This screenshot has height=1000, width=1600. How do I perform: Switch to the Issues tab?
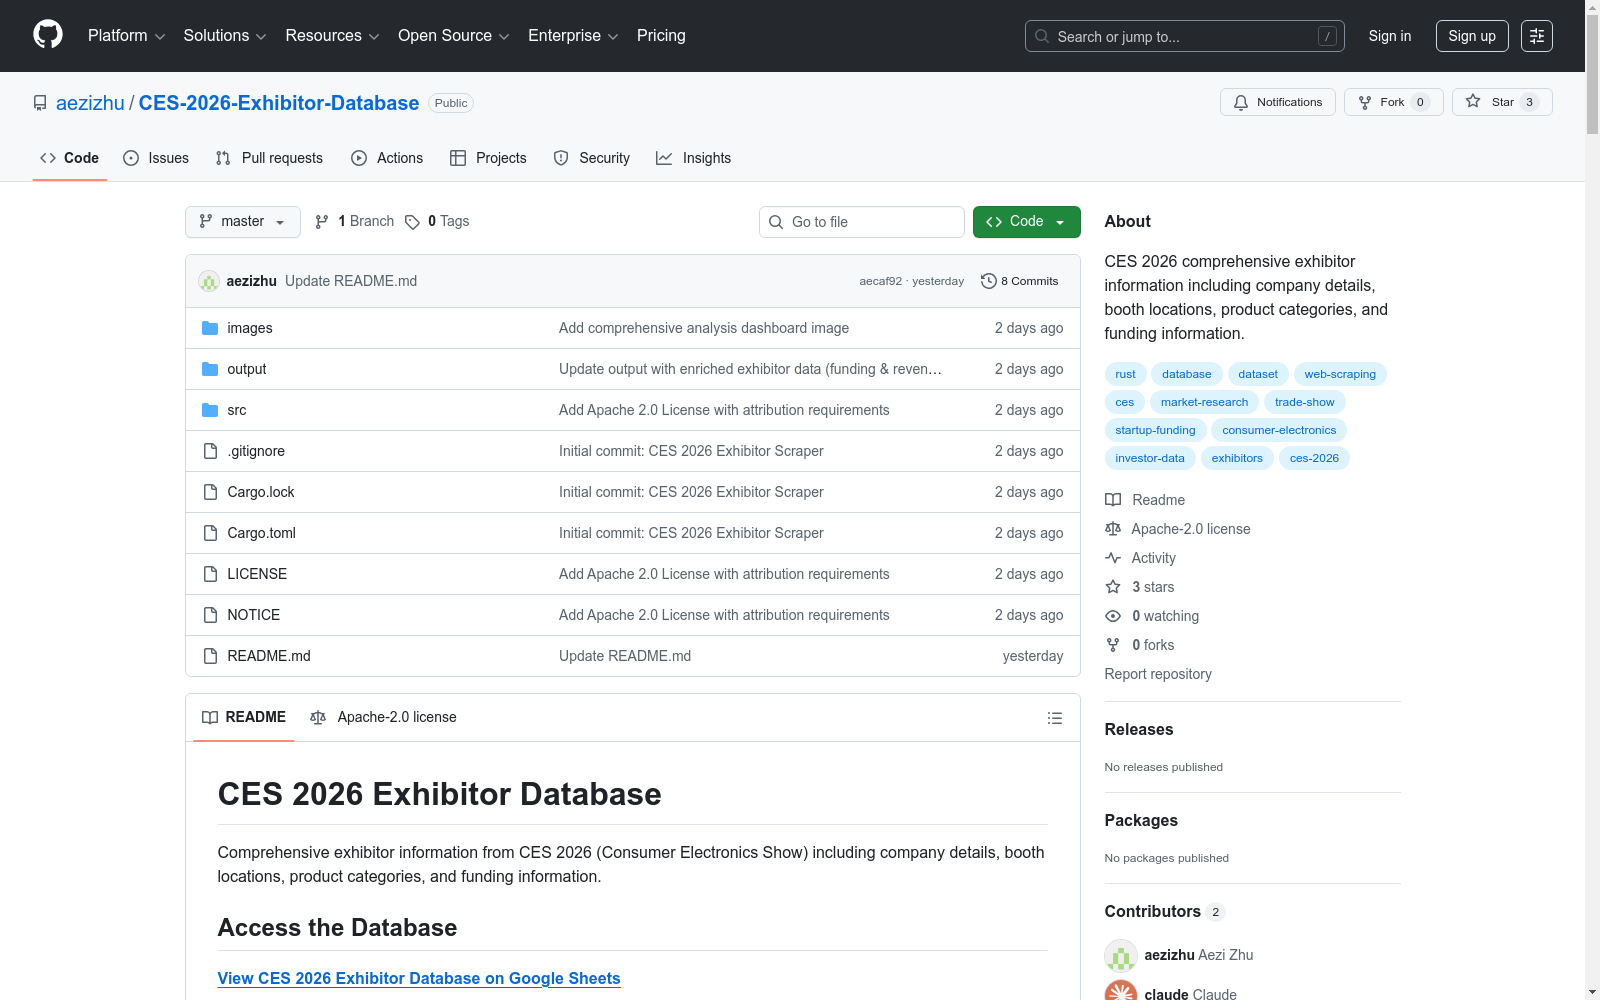156,158
